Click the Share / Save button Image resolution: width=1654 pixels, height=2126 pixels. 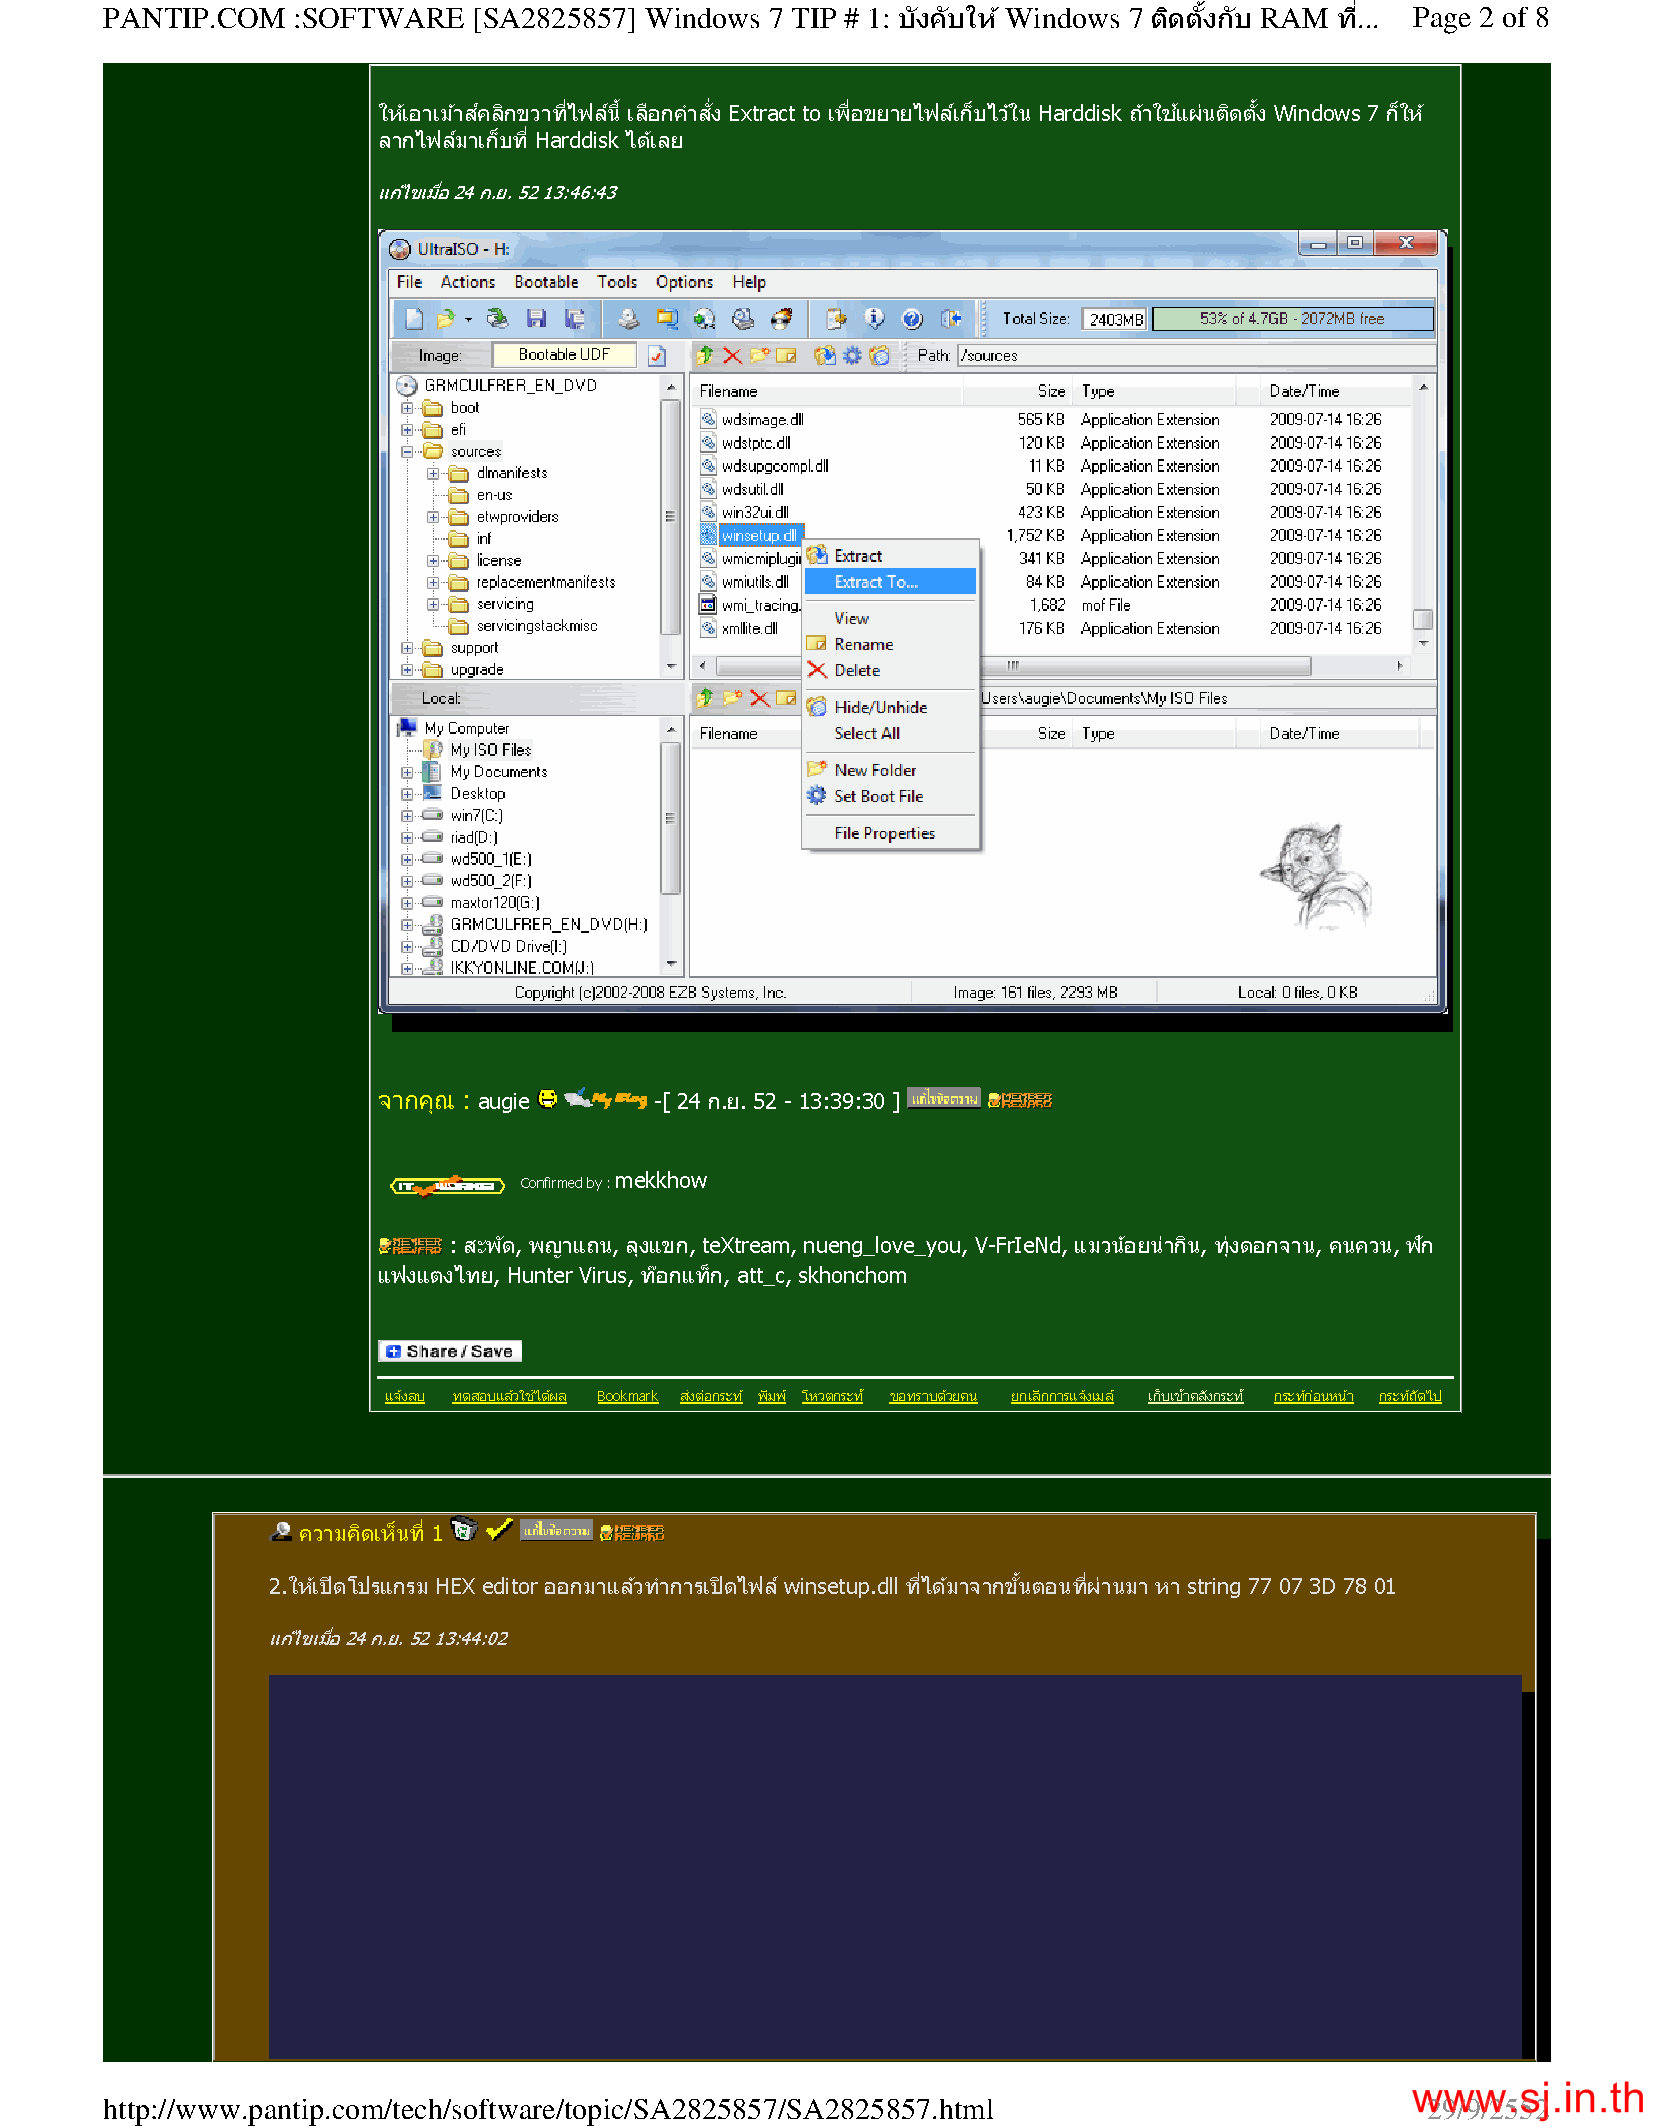pyautogui.click(x=450, y=1351)
